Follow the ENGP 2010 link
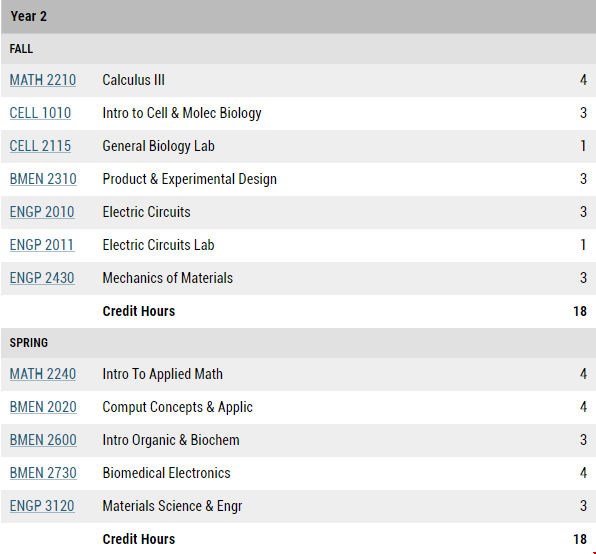The image size is (596, 554). (42, 212)
